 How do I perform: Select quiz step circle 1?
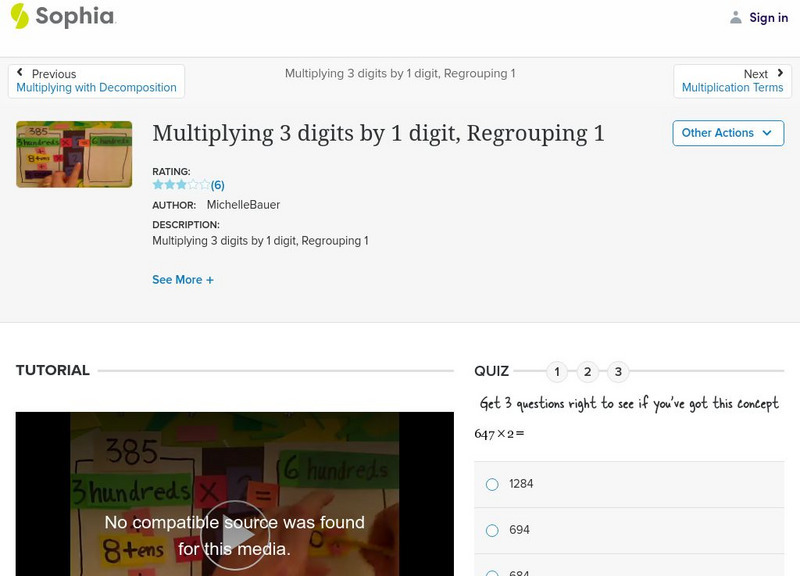click(x=557, y=370)
